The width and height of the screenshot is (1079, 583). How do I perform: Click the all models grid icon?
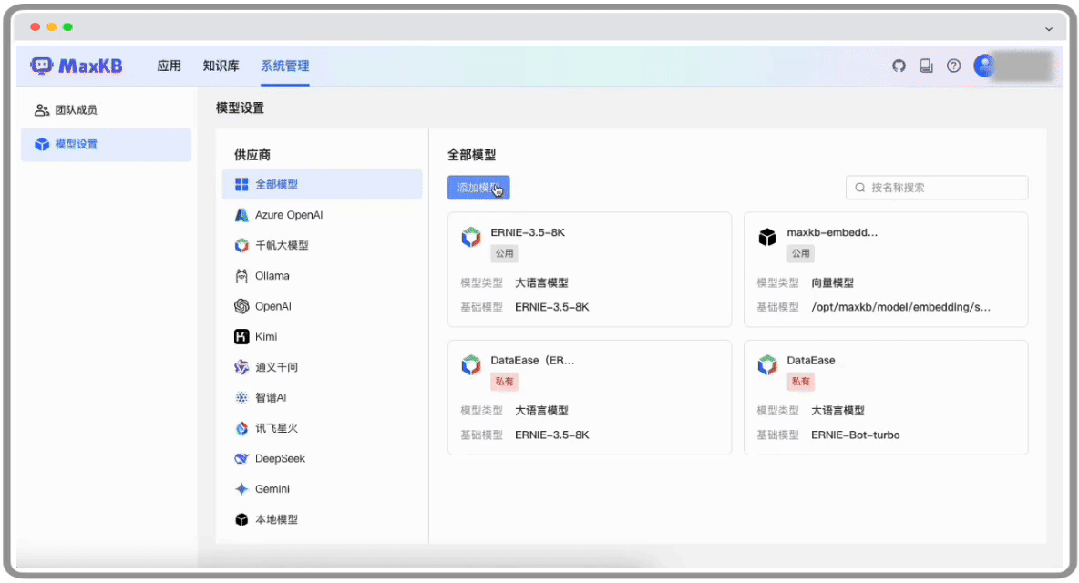(242, 184)
